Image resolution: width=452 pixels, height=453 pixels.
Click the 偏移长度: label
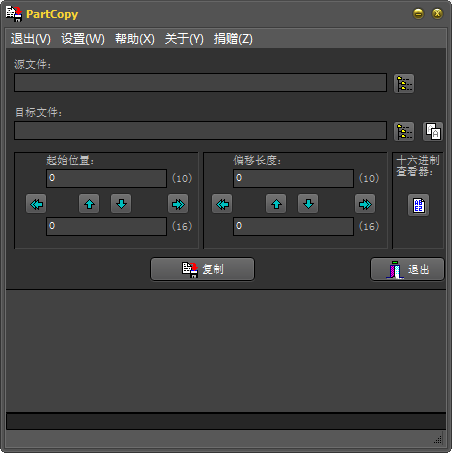point(257,161)
